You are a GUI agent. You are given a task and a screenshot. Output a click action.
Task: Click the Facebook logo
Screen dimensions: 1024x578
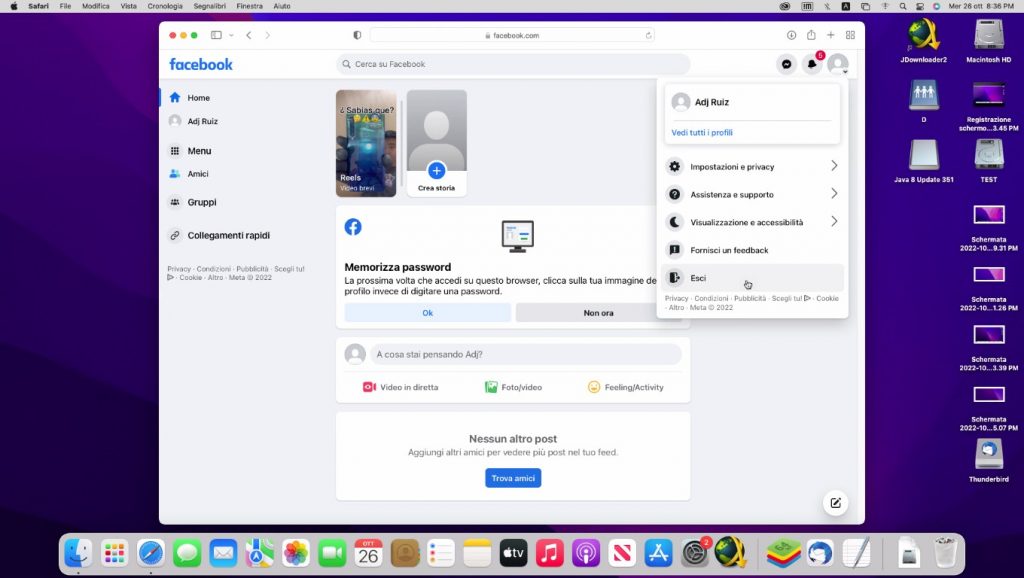point(201,64)
